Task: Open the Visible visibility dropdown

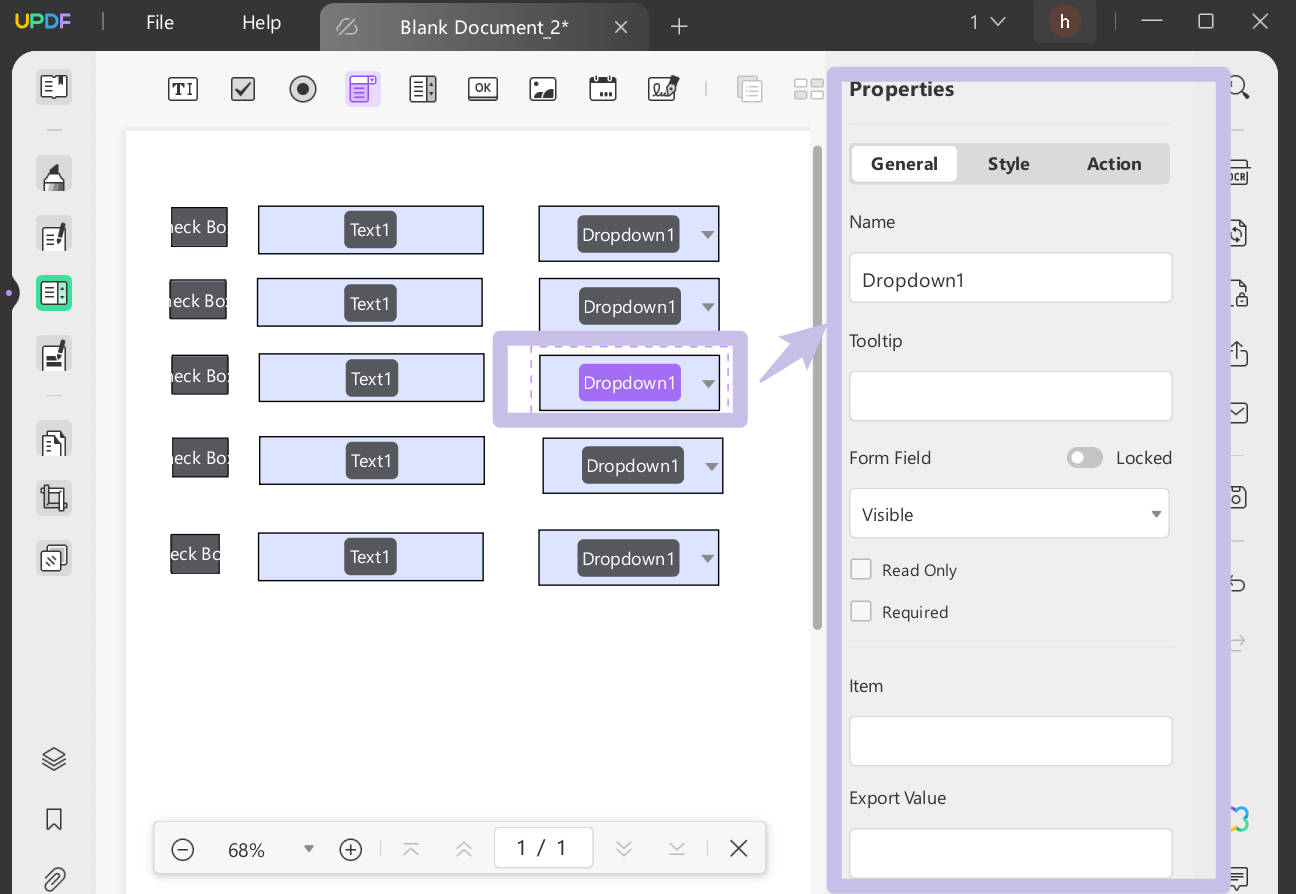Action: tap(1156, 513)
